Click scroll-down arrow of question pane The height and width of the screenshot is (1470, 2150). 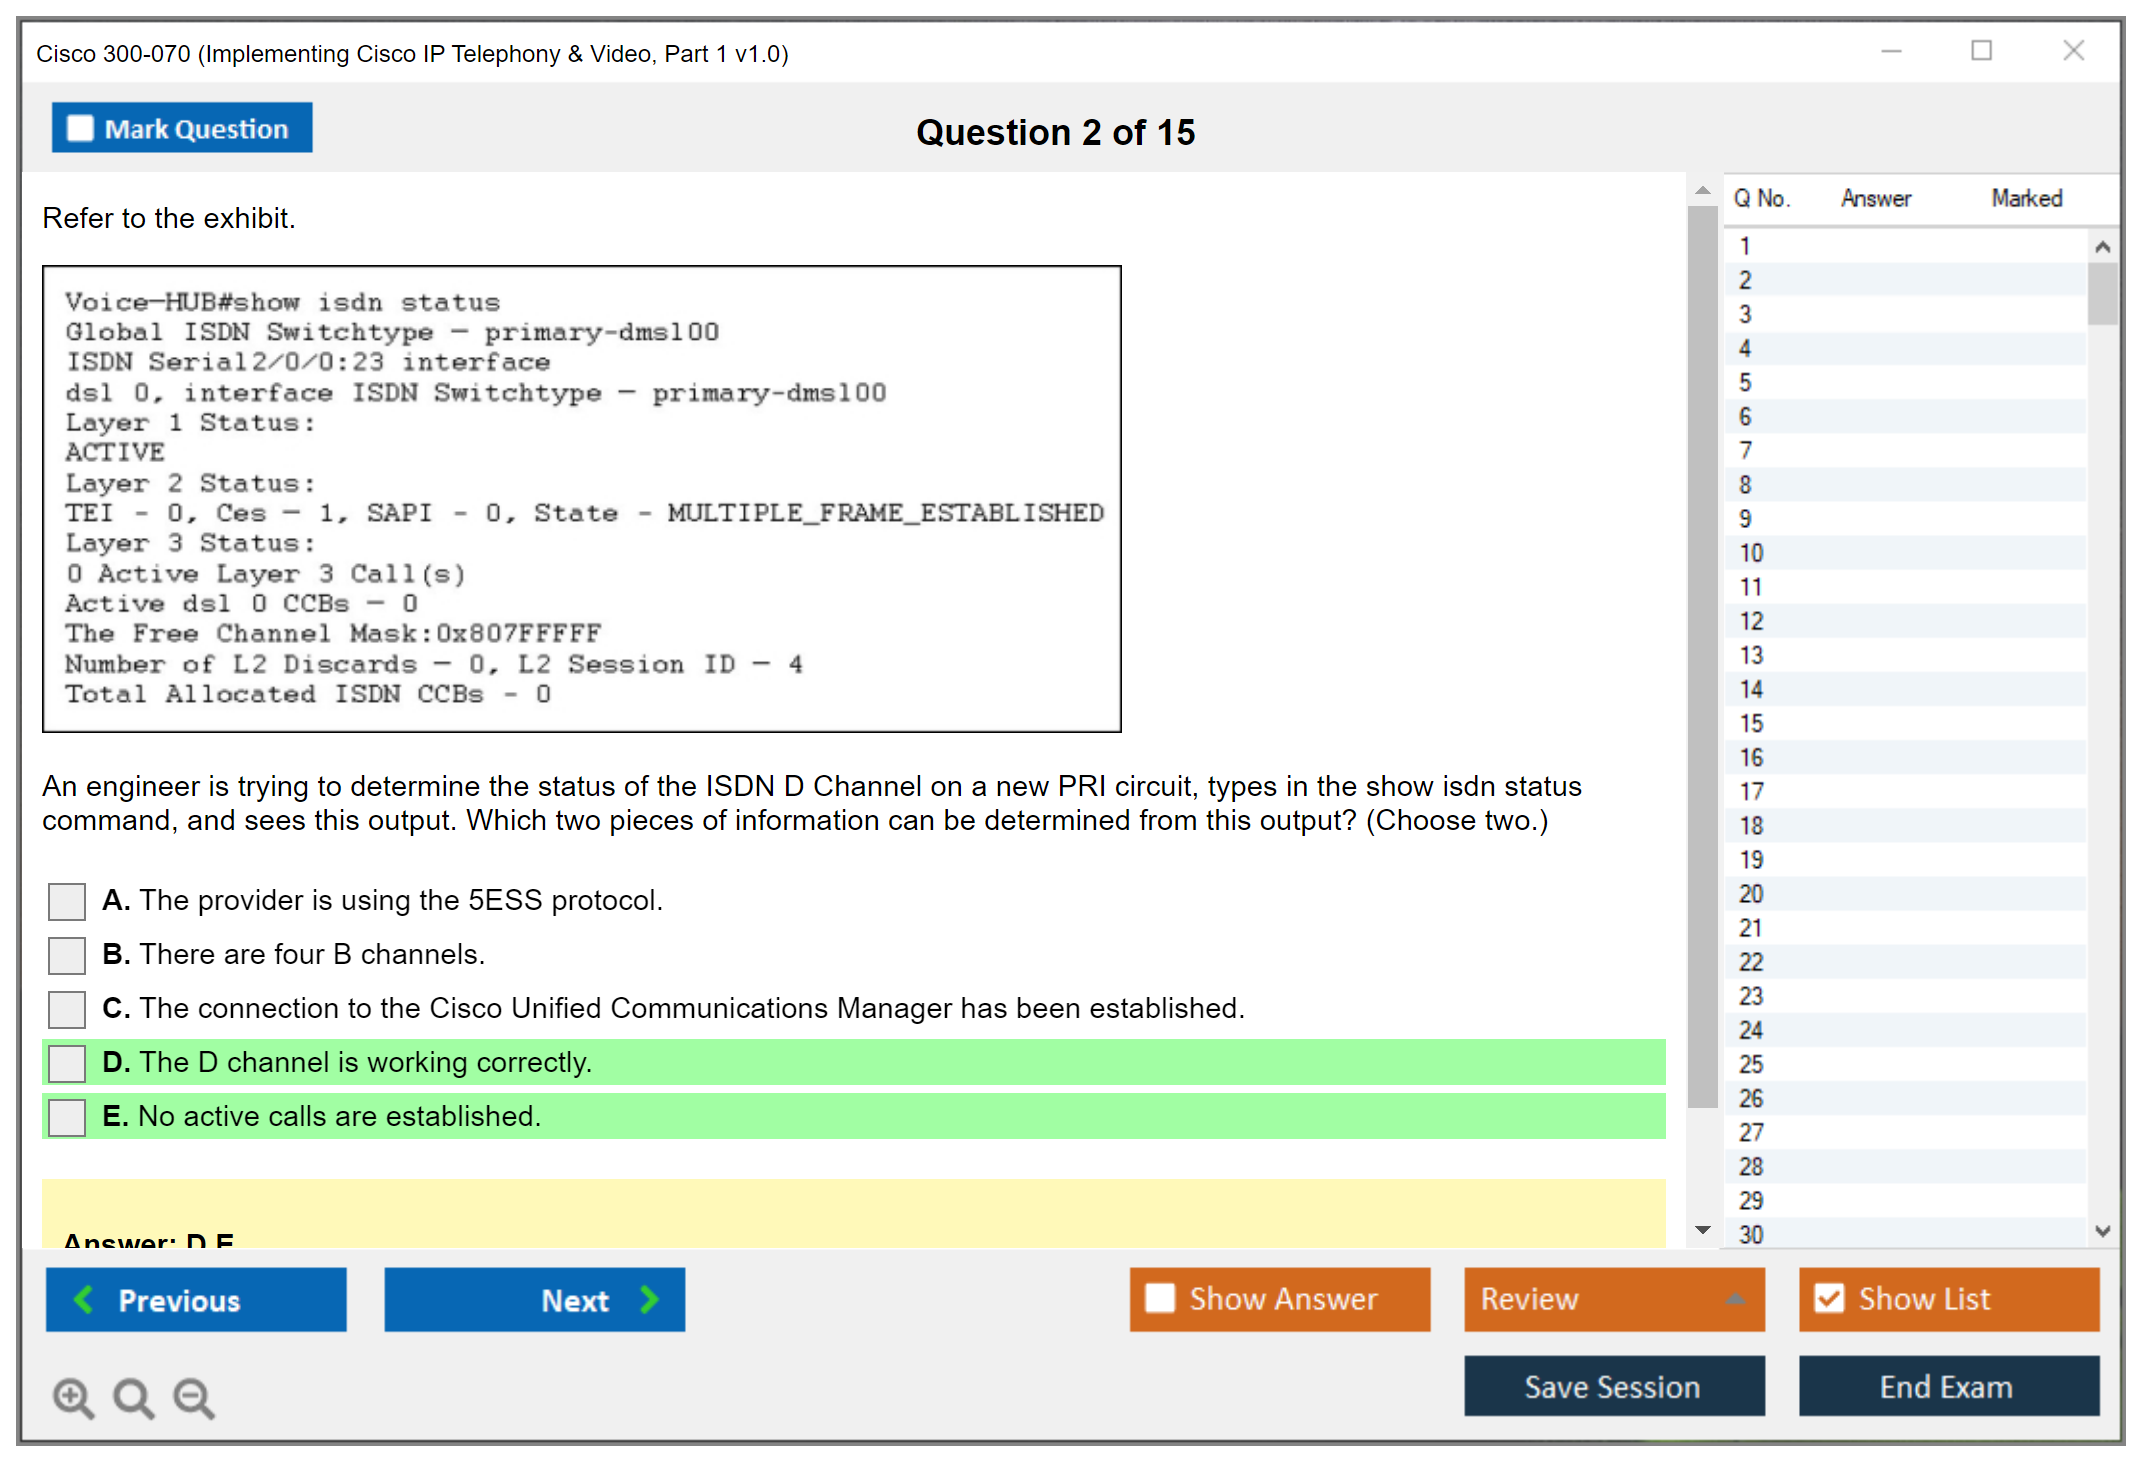1703,1230
